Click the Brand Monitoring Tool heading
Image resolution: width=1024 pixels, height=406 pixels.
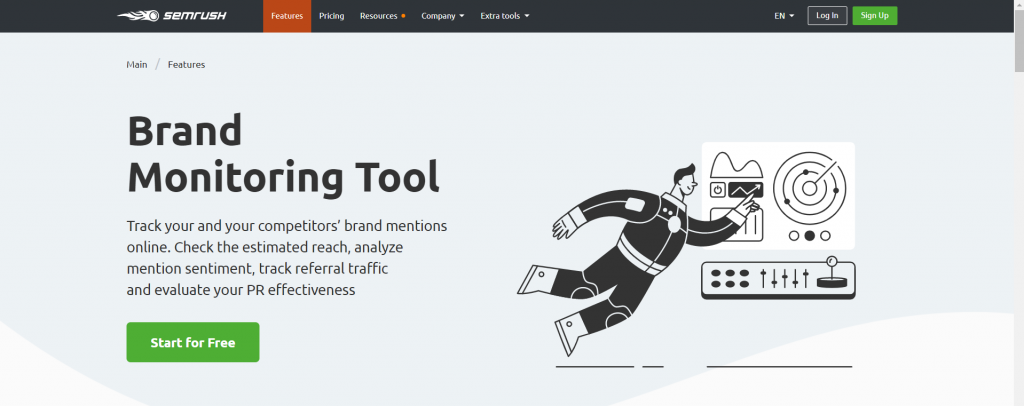coord(283,153)
